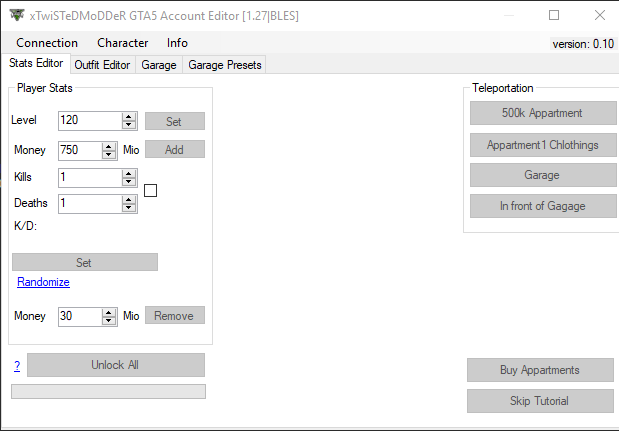Switch to the Stats Editor tab
The height and width of the screenshot is (431, 619).
click(x=36, y=63)
